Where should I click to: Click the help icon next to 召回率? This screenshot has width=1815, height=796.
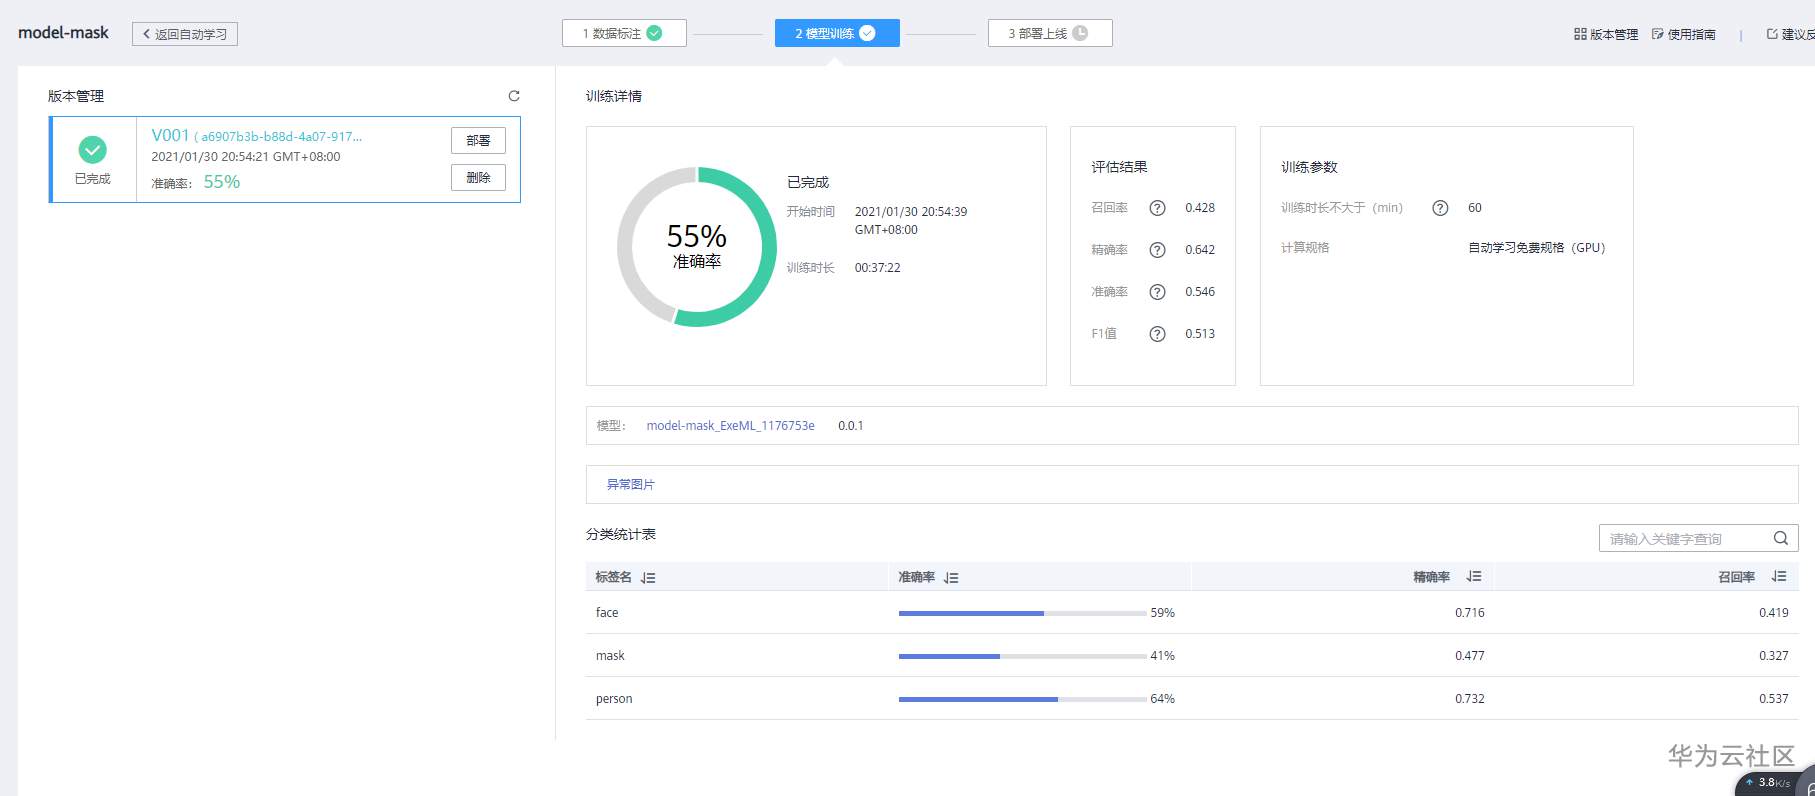[1157, 208]
